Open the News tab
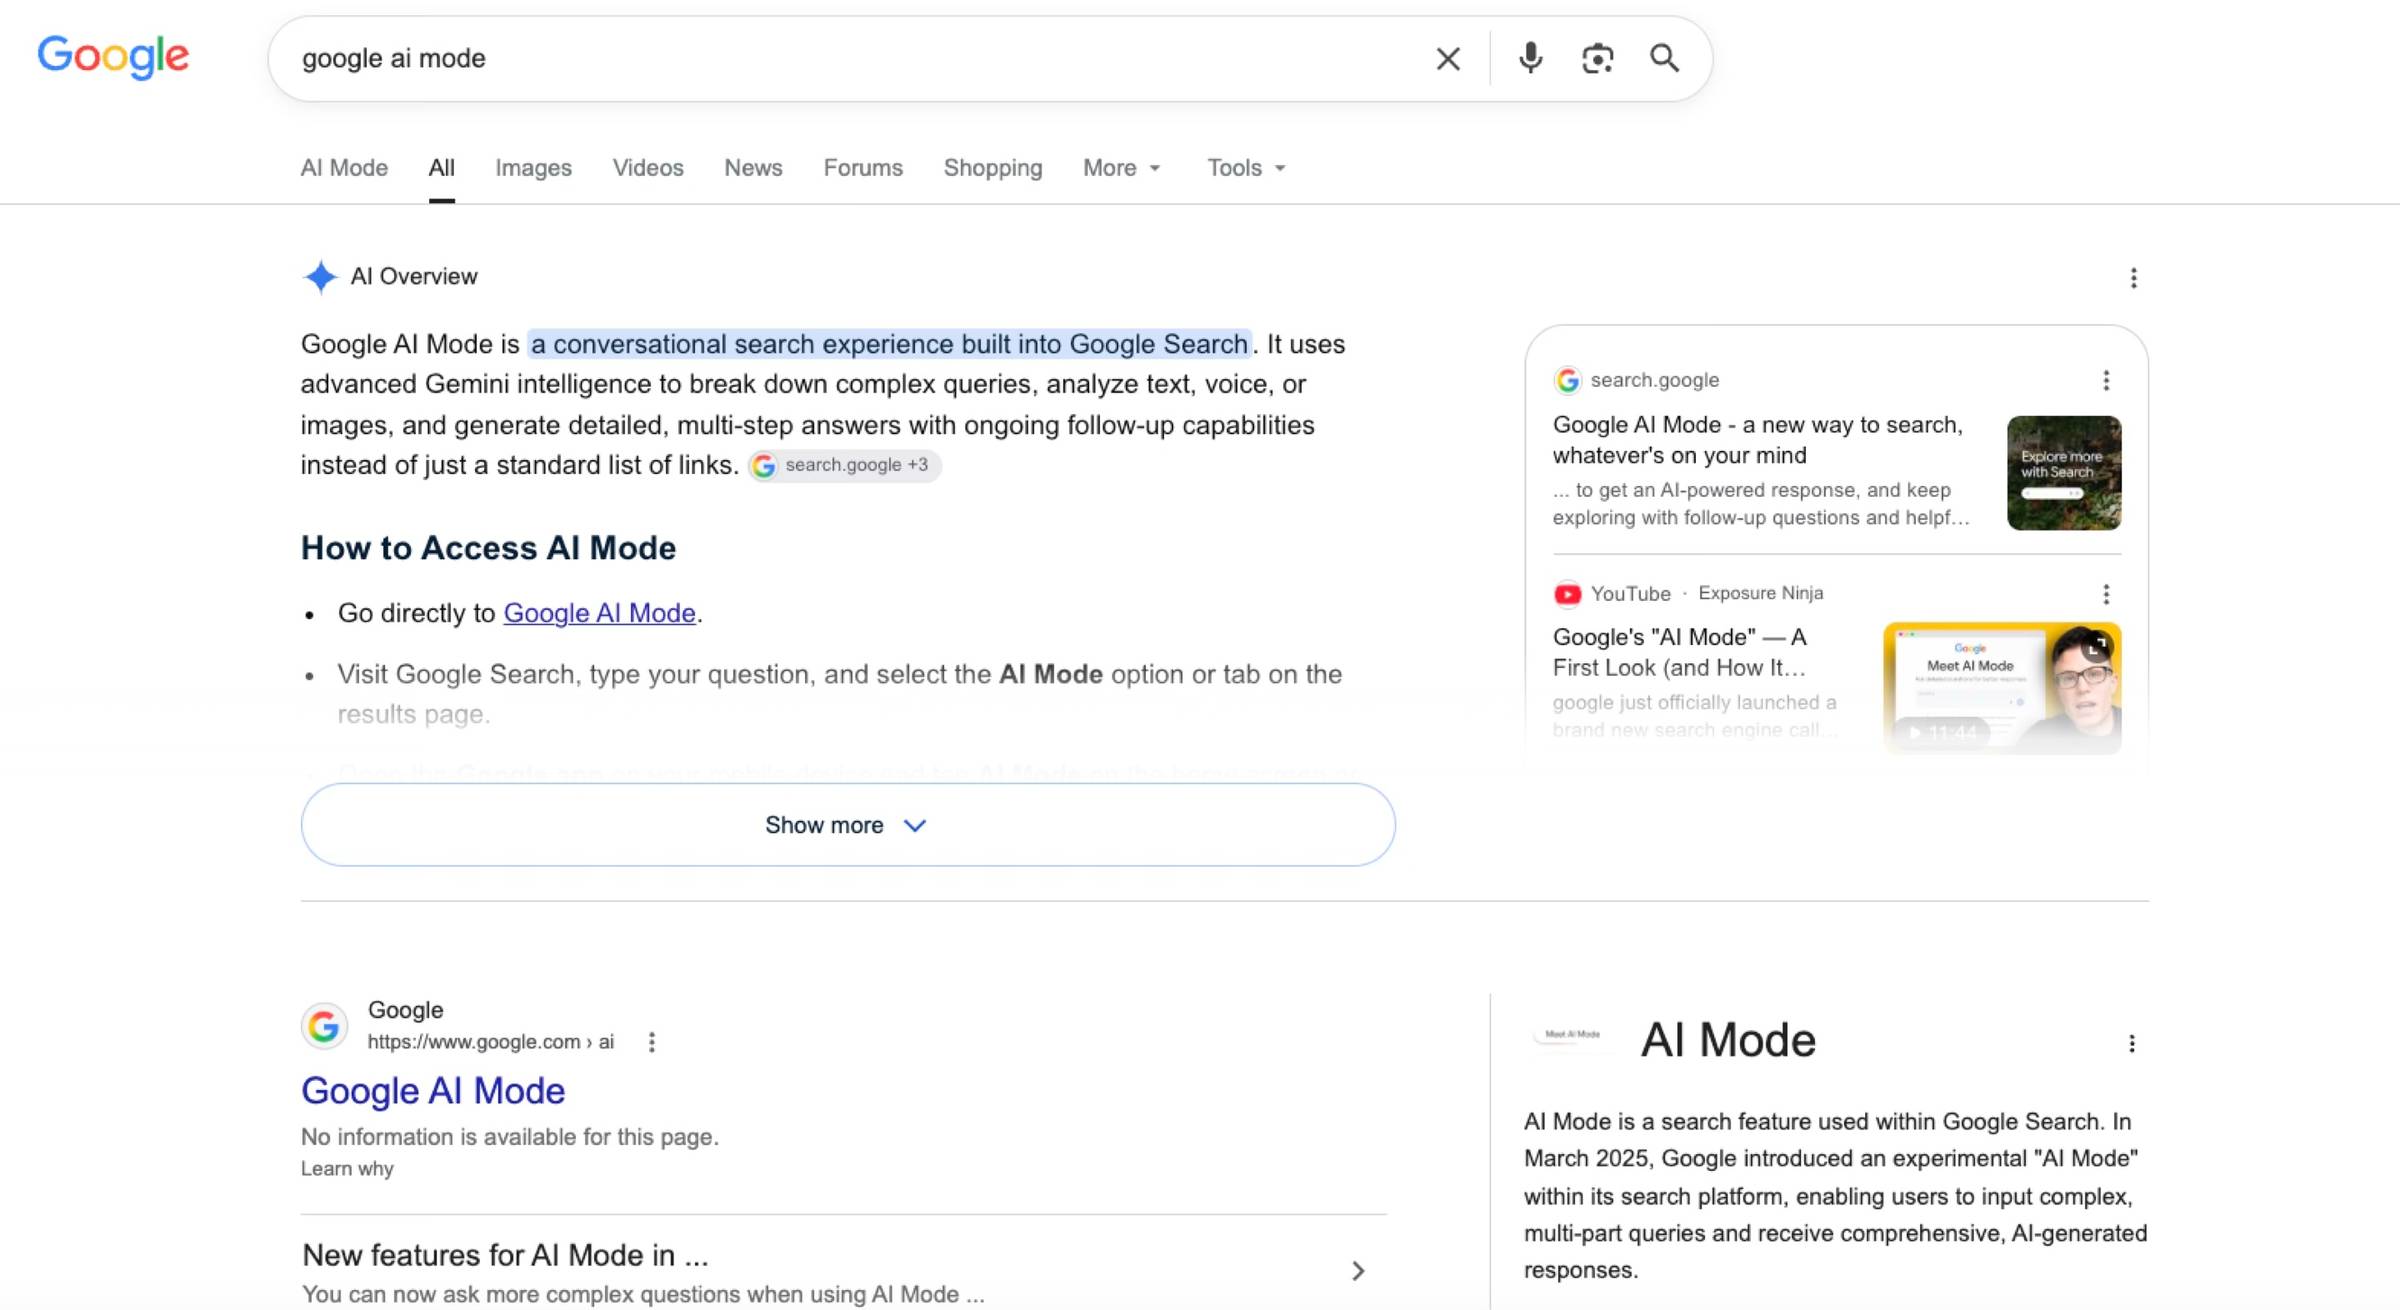The width and height of the screenshot is (2400, 1310). 753,168
